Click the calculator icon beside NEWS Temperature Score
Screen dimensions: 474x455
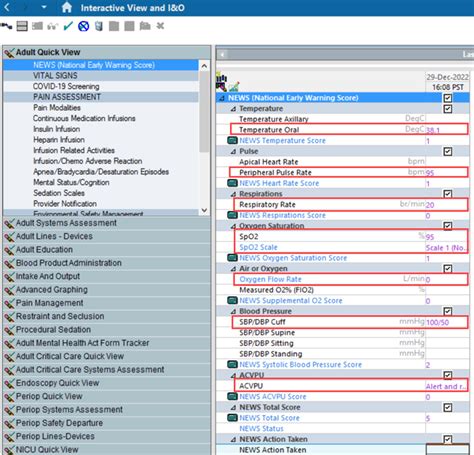(x=232, y=140)
